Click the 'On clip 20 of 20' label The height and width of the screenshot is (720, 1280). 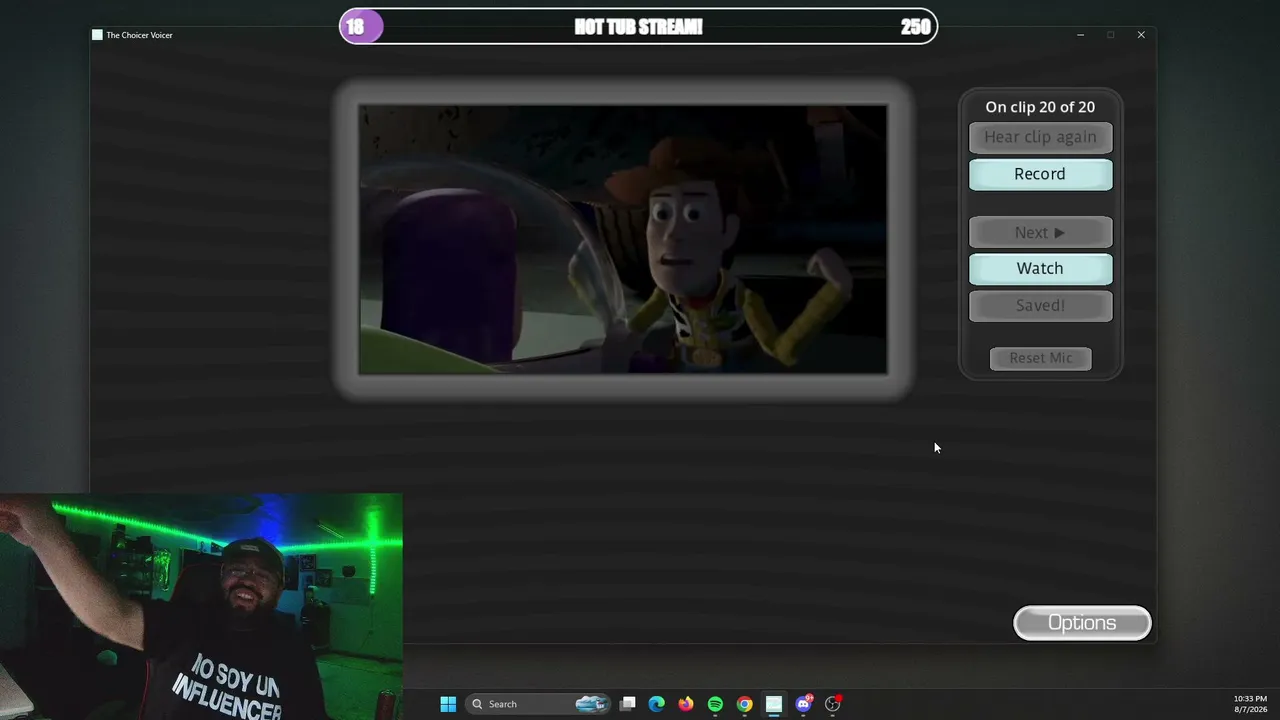(x=1040, y=107)
